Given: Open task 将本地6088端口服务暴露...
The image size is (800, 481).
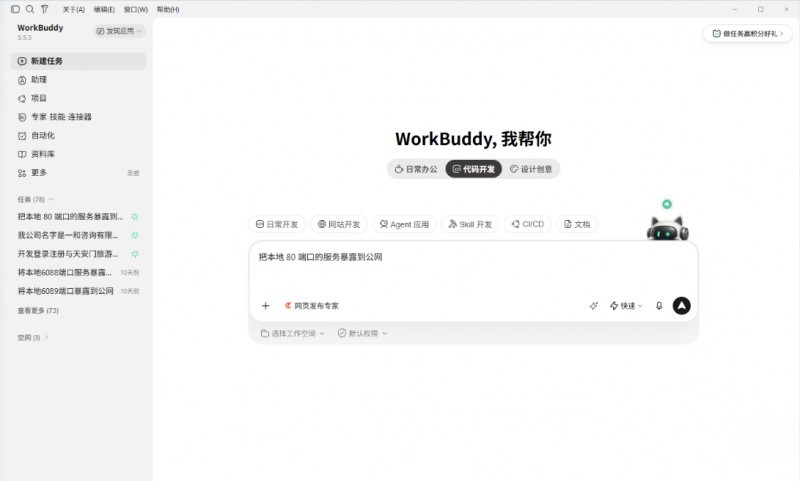Looking at the screenshot, I should tap(65, 272).
